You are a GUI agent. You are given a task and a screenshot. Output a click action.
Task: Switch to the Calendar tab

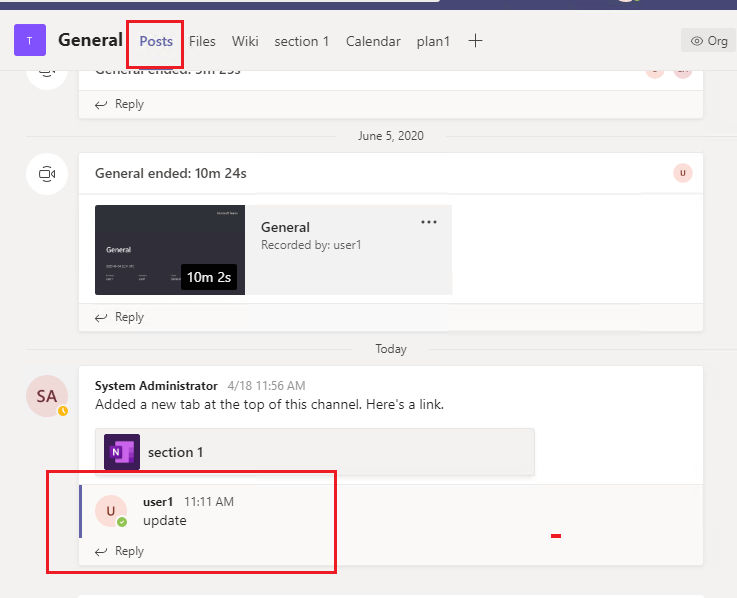[x=373, y=41]
